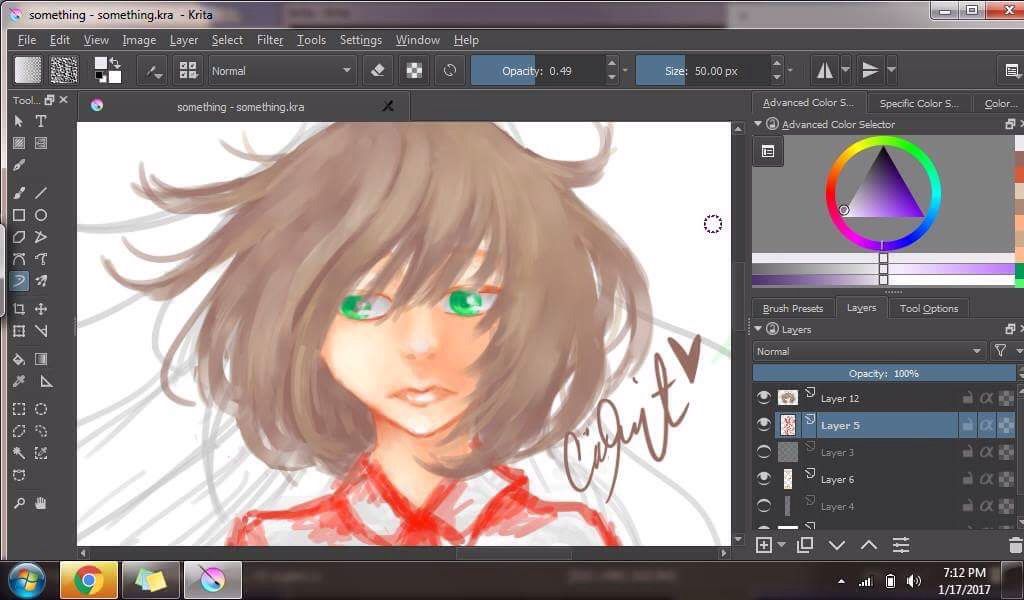Select the Polygon tool
The height and width of the screenshot is (600, 1024).
19,237
